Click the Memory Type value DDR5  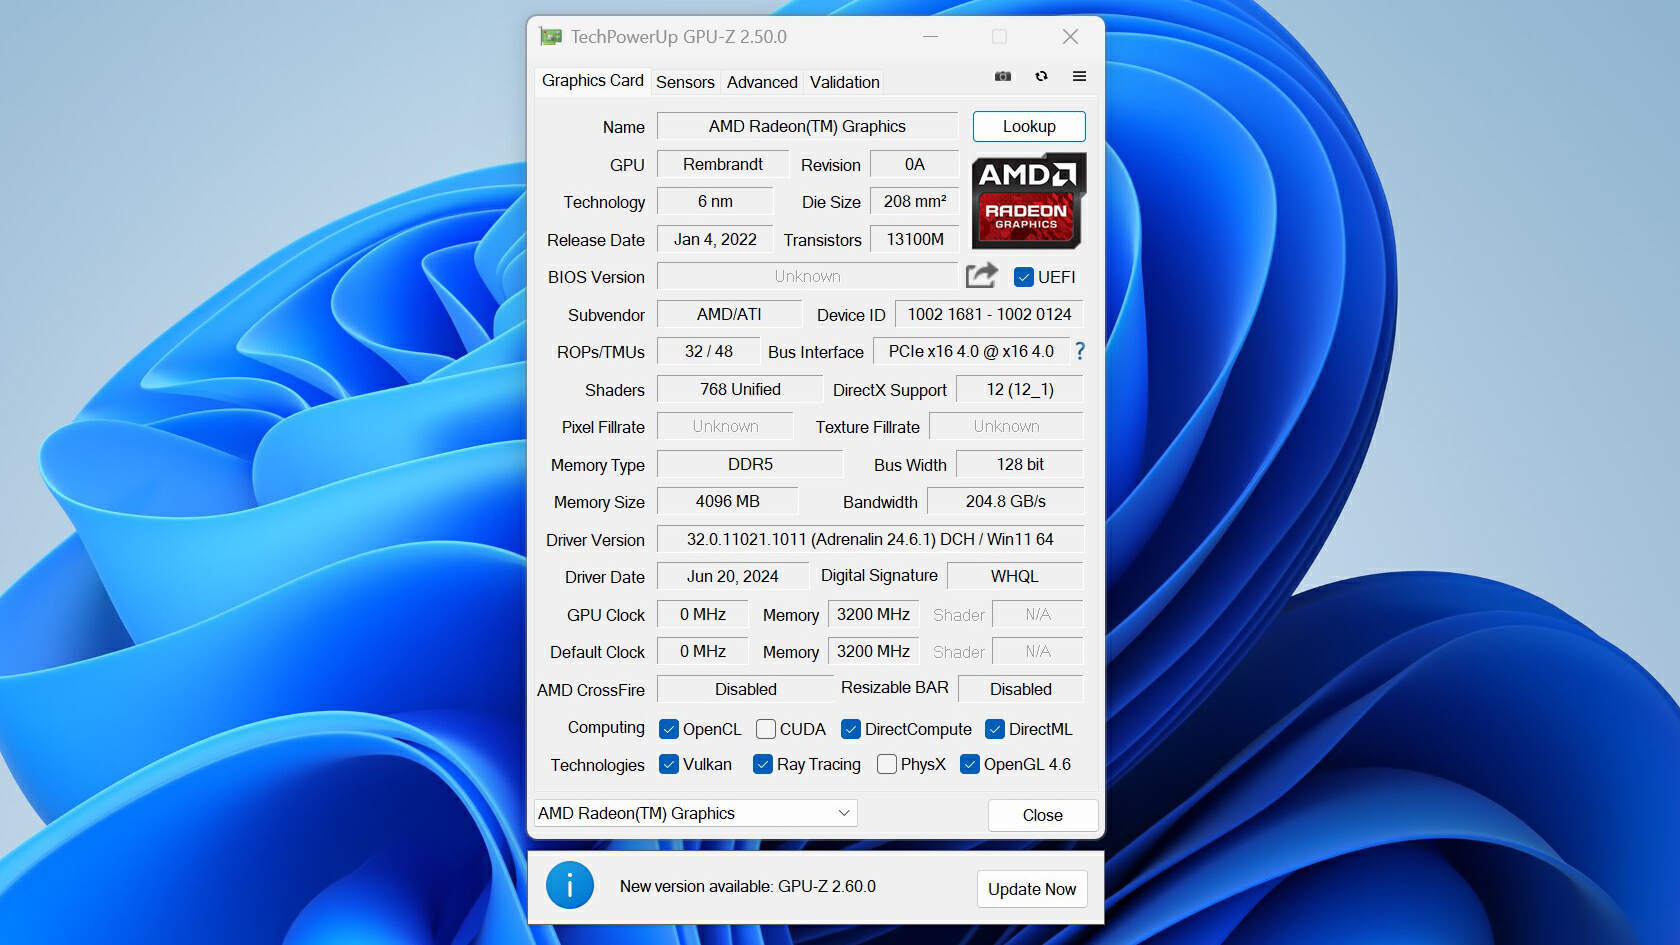click(x=750, y=464)
